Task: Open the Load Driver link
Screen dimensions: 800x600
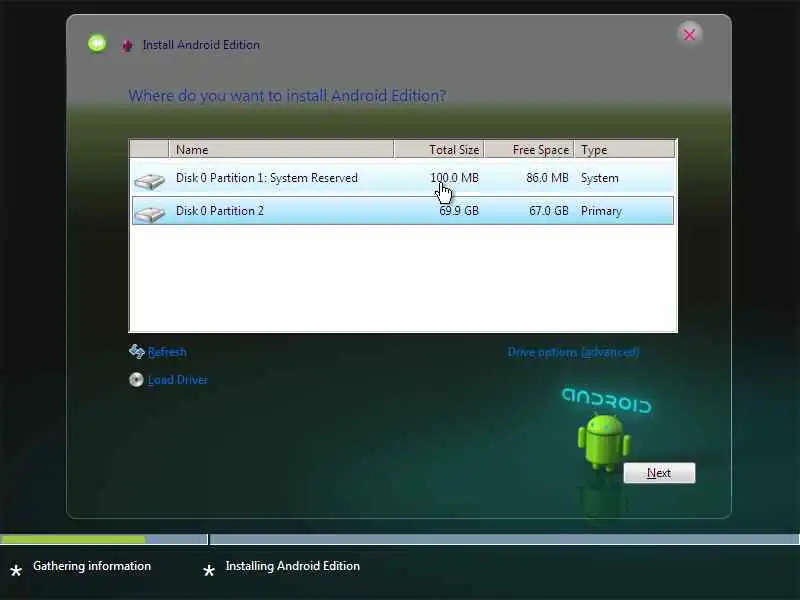Action: (x=178, y=380)
